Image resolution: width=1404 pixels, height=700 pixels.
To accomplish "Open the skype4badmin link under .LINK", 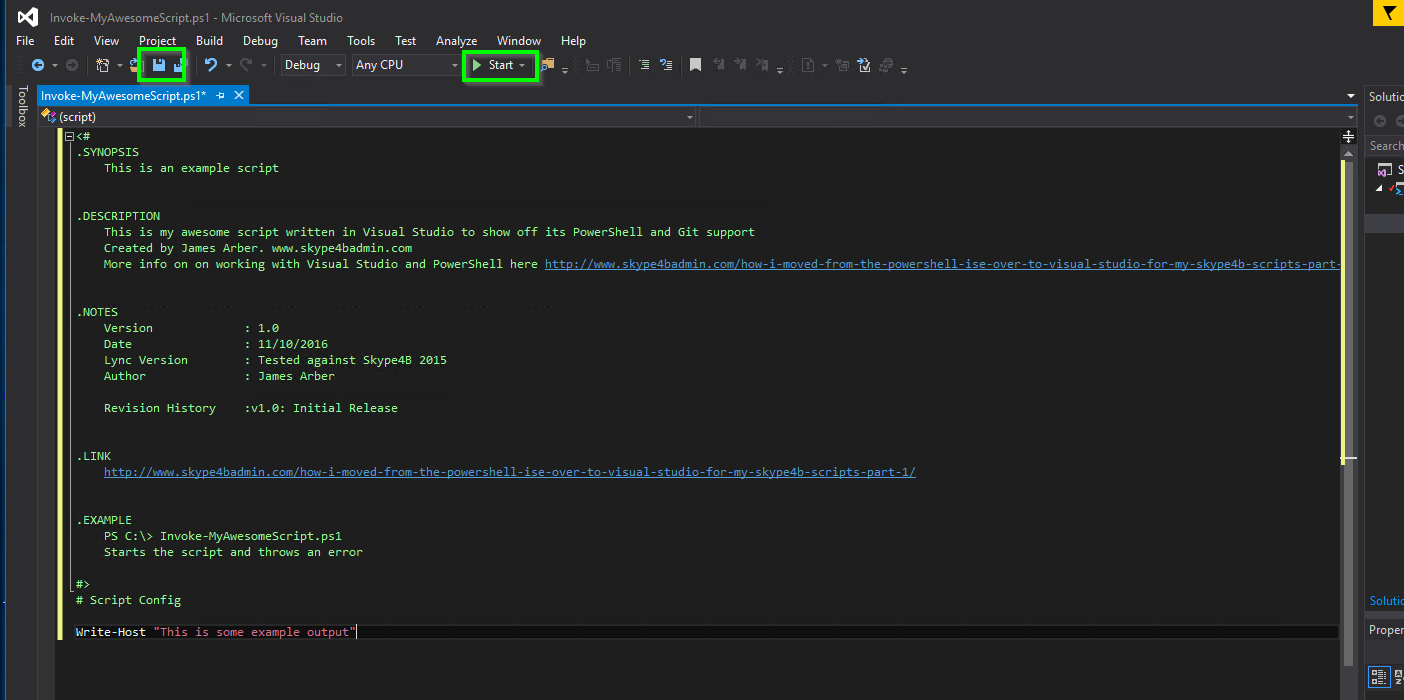I will (x=510, y=472).
